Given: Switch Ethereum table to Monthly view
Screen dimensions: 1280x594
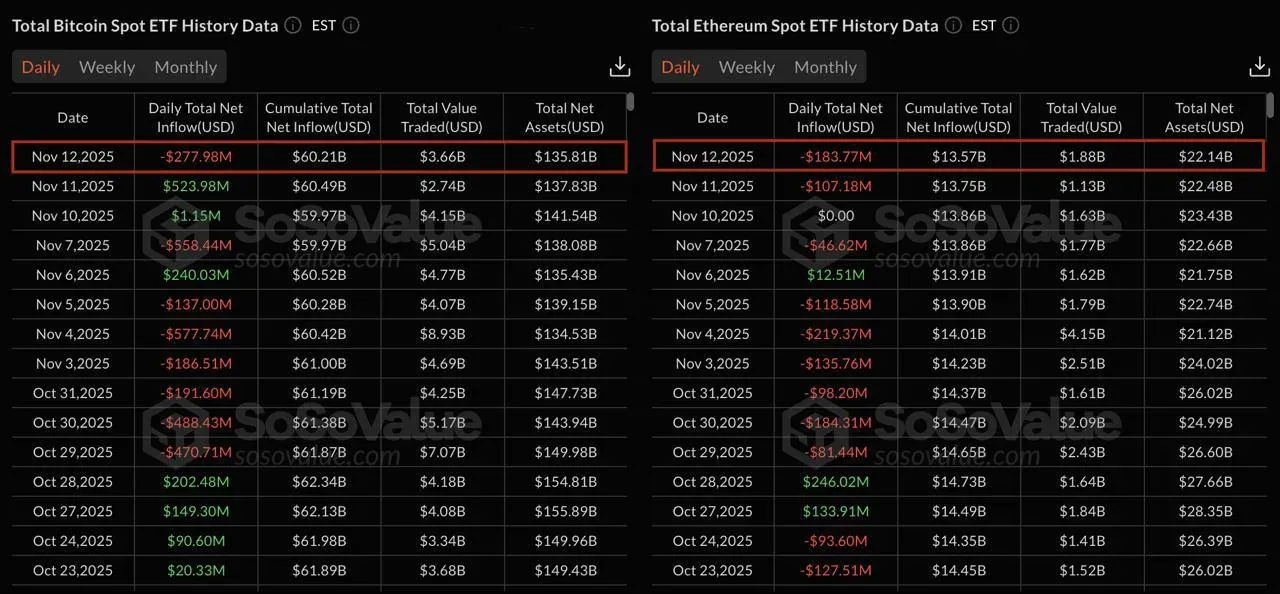Looking at the screenshot, I should click(x=825, y=67).
